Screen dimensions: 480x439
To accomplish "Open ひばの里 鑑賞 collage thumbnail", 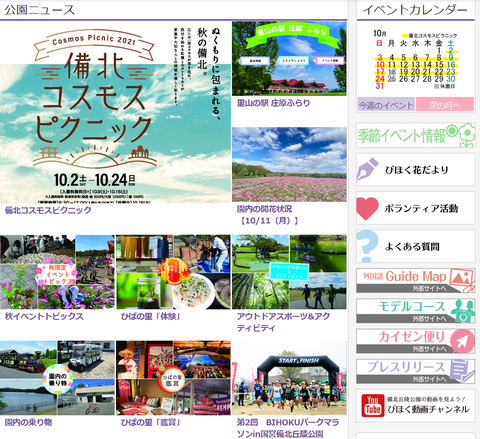I will [173, 378].
